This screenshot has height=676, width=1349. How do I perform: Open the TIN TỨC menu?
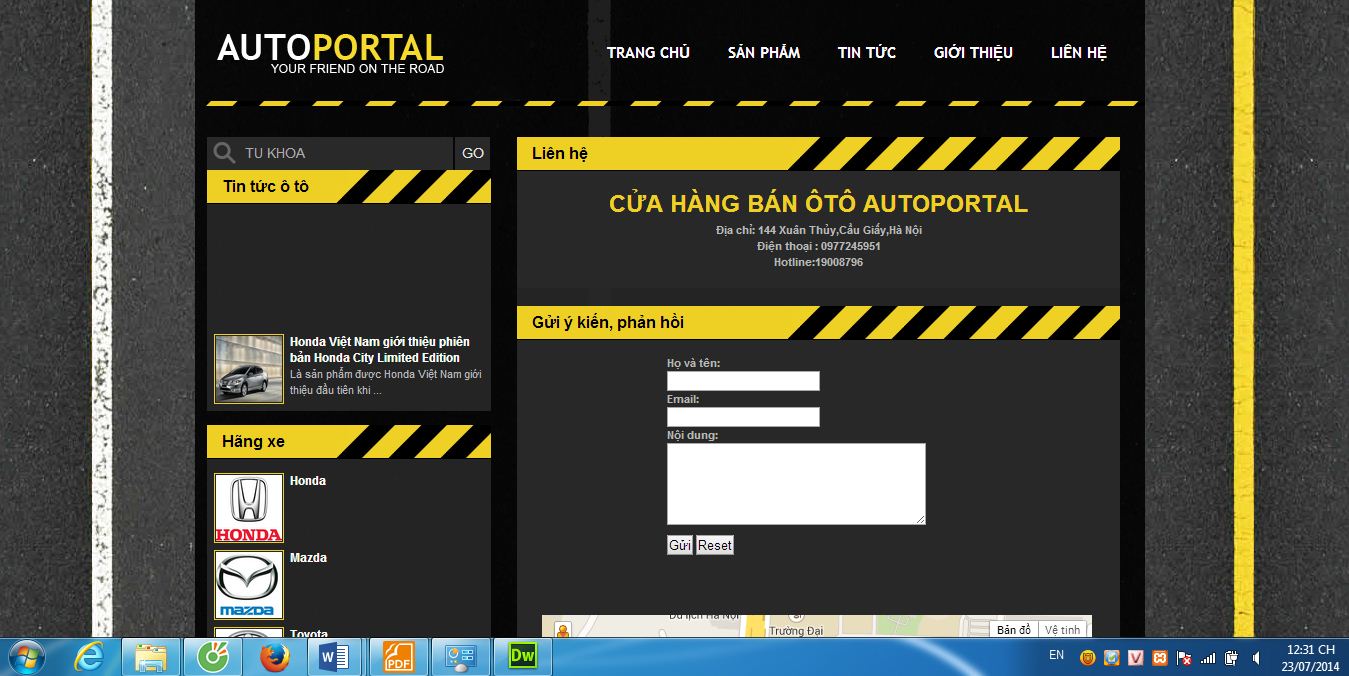pos(867,53)
